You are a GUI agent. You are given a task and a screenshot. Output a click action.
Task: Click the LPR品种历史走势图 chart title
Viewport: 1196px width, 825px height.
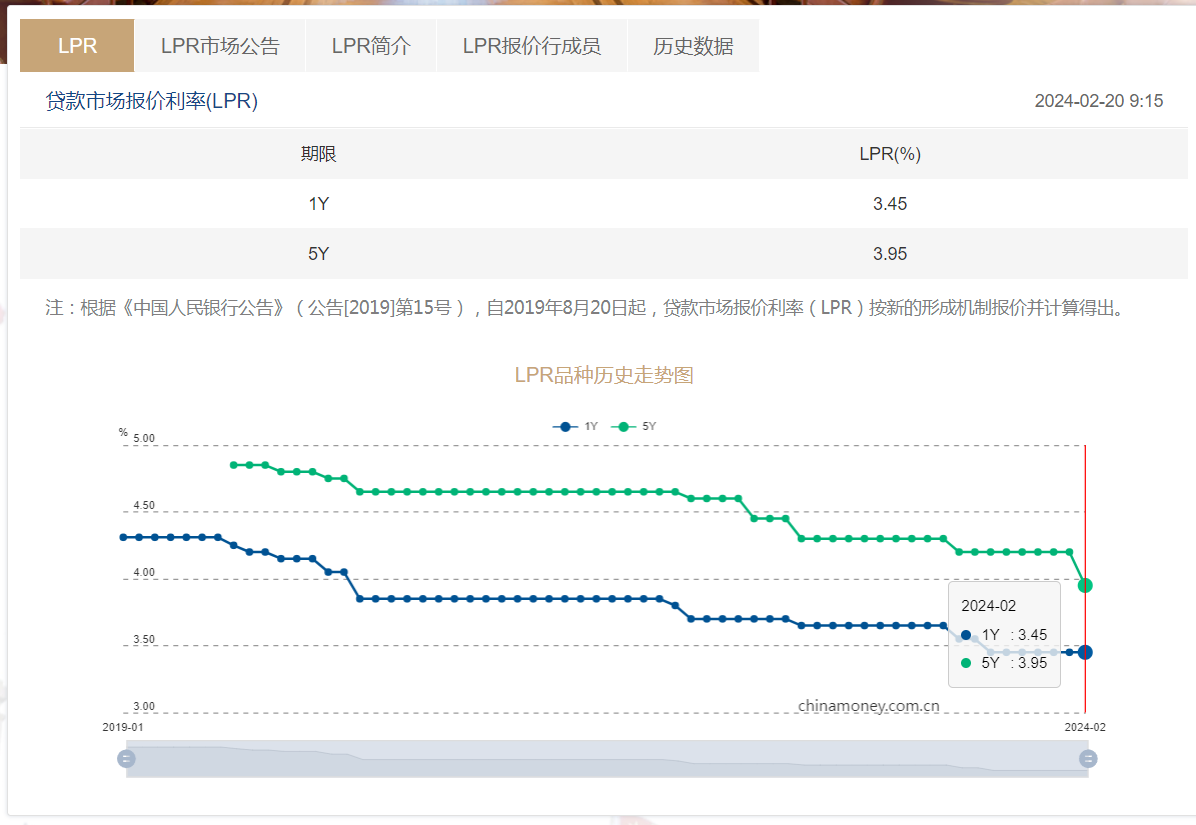[604, 376]
